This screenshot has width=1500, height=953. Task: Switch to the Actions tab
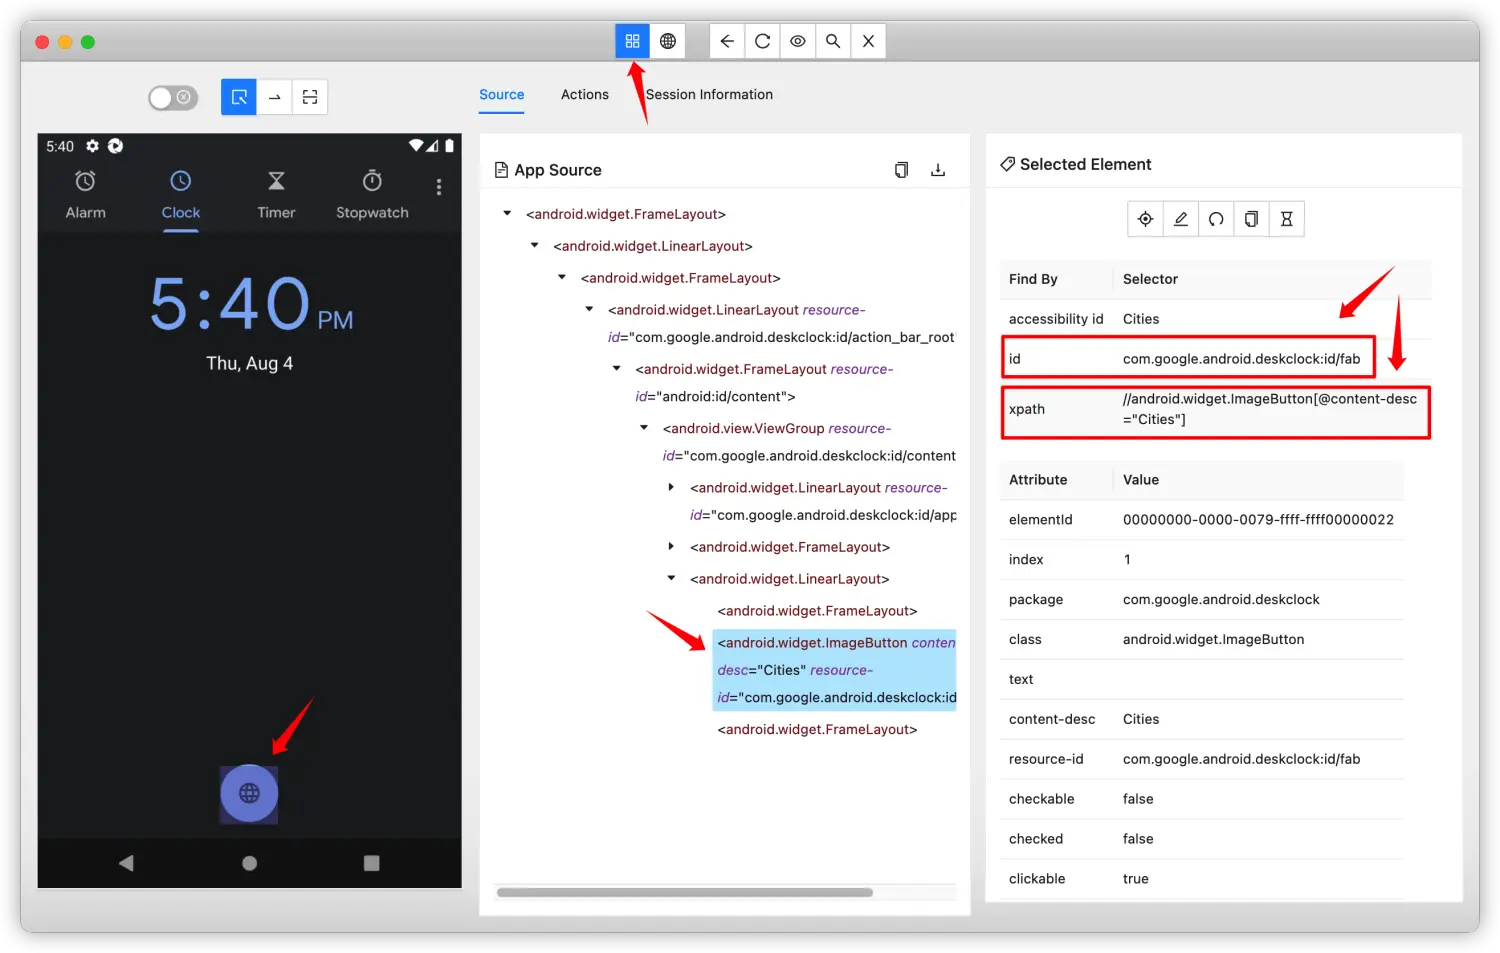pos(584,94)
